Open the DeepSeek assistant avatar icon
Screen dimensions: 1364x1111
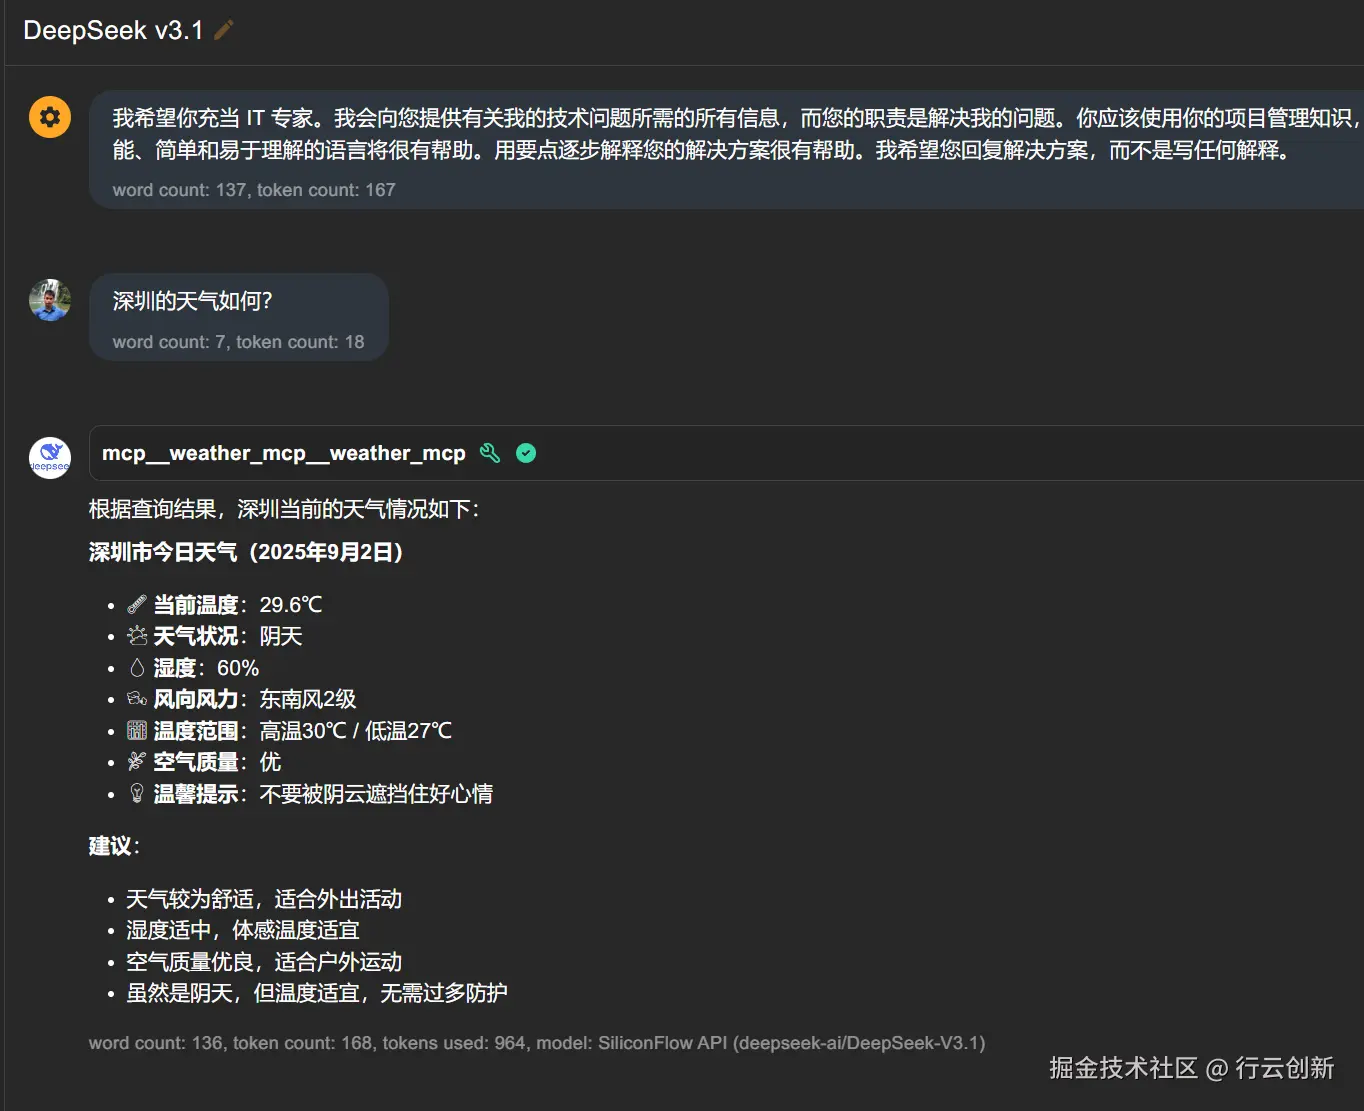tap(50, 458)
